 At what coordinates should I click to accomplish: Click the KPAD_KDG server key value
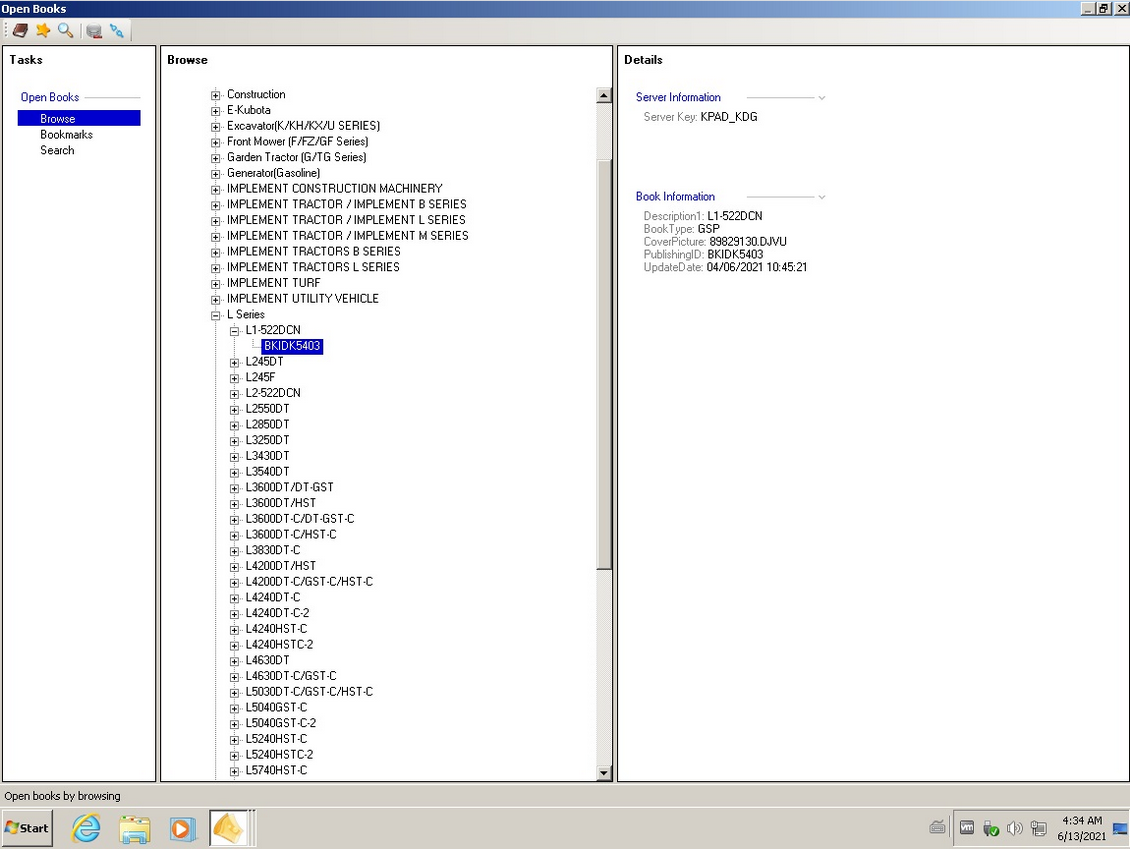[x=729, y=117]
